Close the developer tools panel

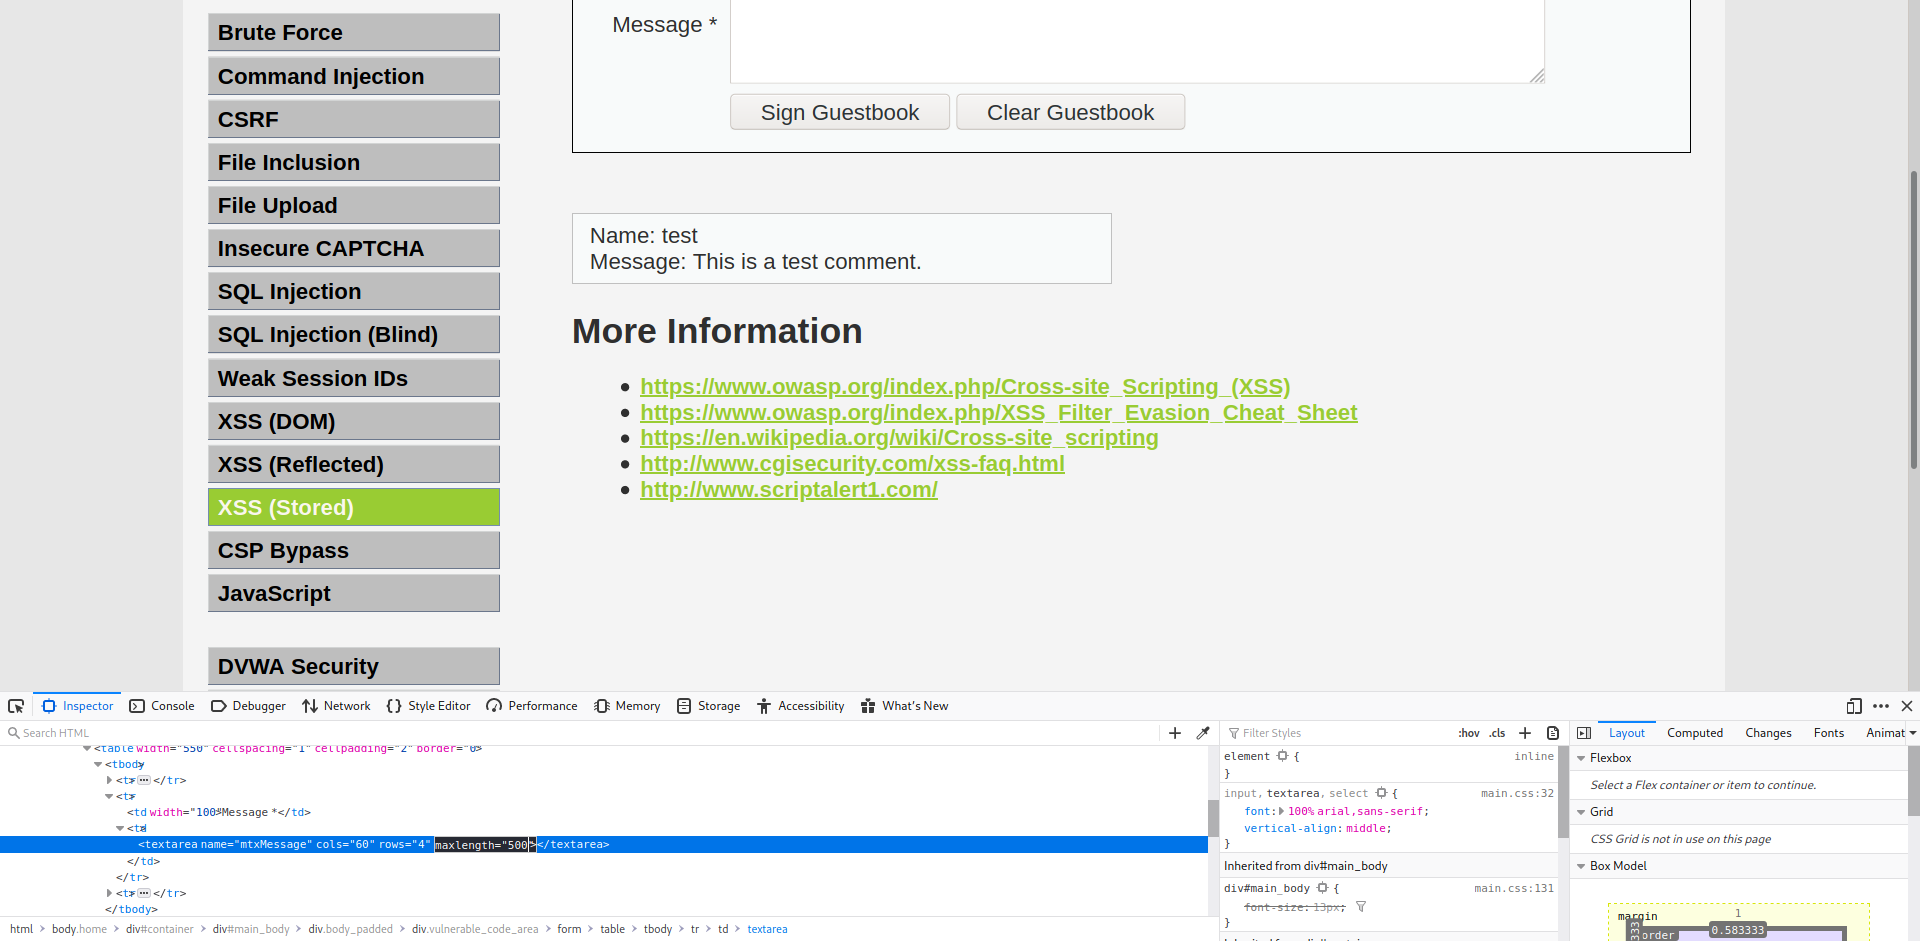(1907, 706)
